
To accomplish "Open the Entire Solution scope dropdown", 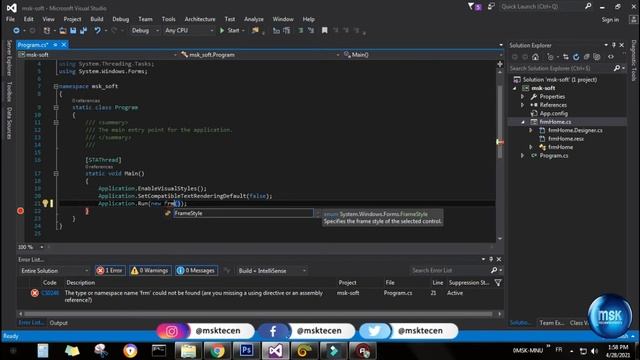I will pyautogui.click(x=54, y=271).
